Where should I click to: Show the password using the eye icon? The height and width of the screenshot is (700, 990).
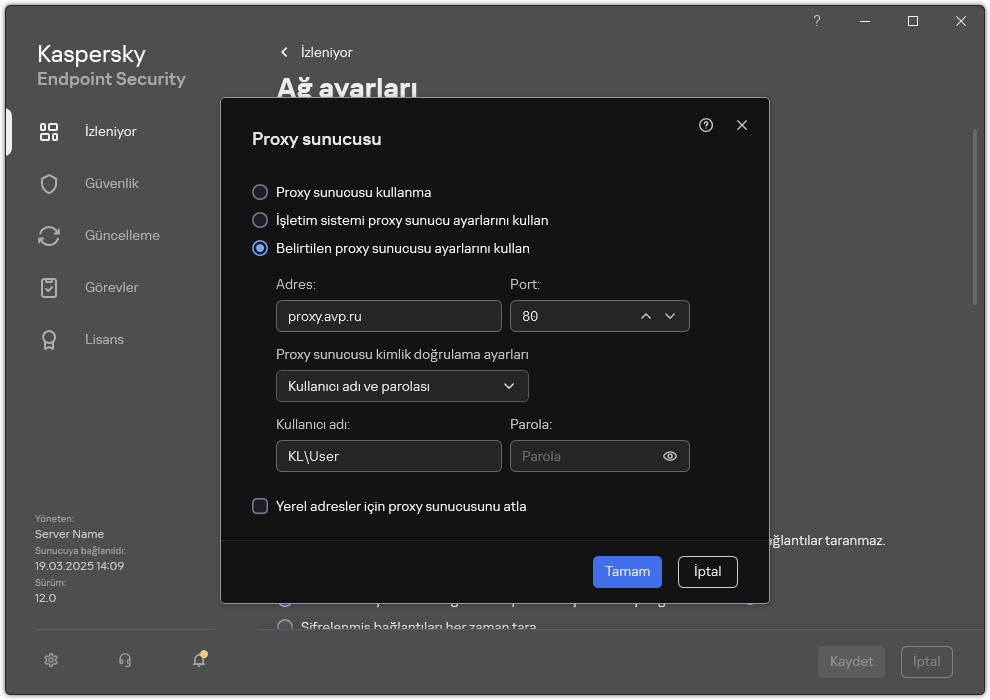pyautogui.click(x=669, y=456)
